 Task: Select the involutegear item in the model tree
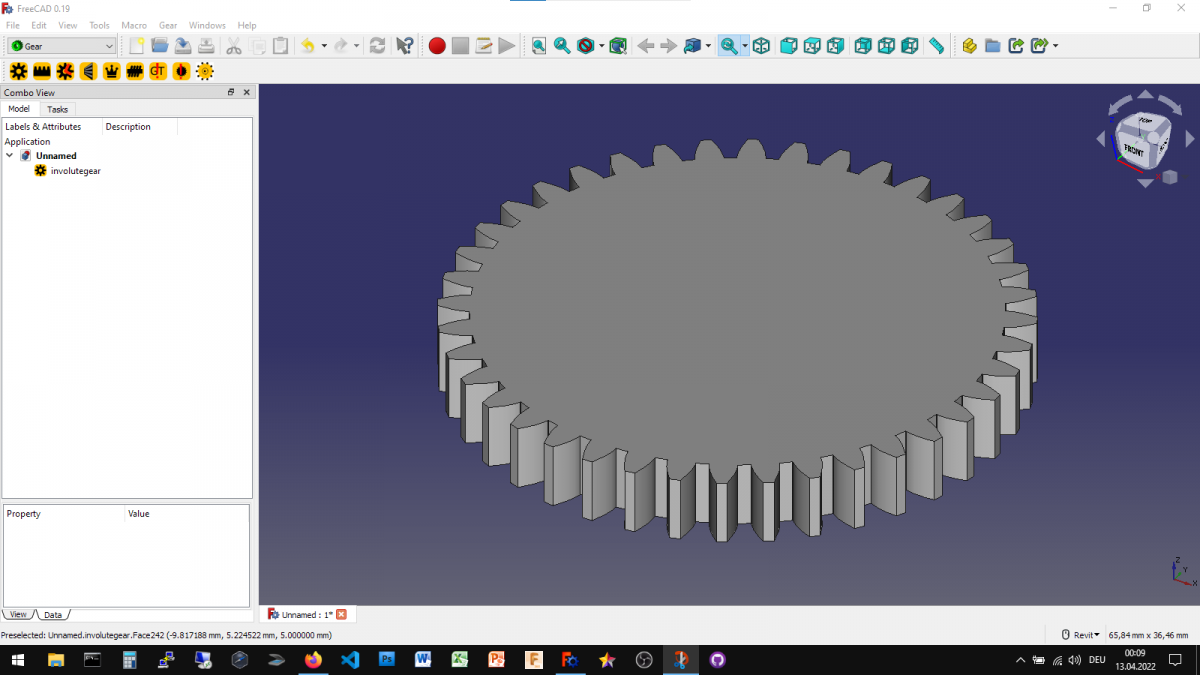tap(74, 170)
